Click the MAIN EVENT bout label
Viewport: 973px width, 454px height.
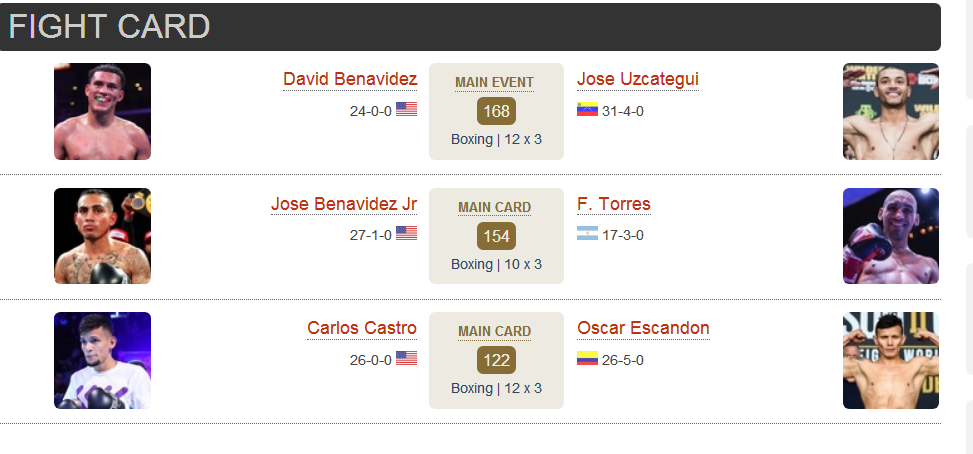[x=495, y=82]
